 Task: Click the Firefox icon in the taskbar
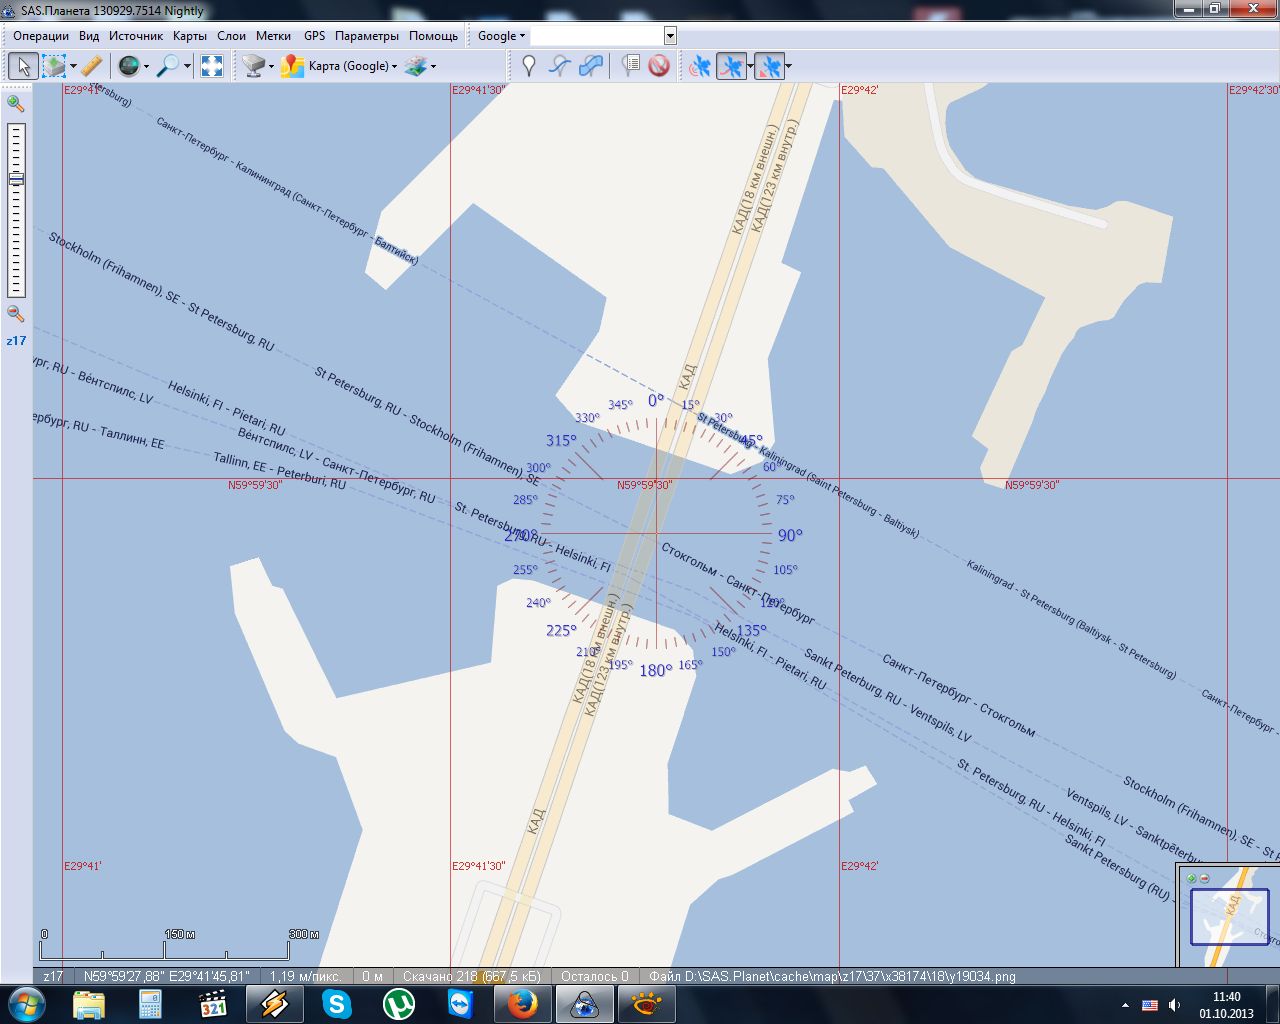[522, 1003]
